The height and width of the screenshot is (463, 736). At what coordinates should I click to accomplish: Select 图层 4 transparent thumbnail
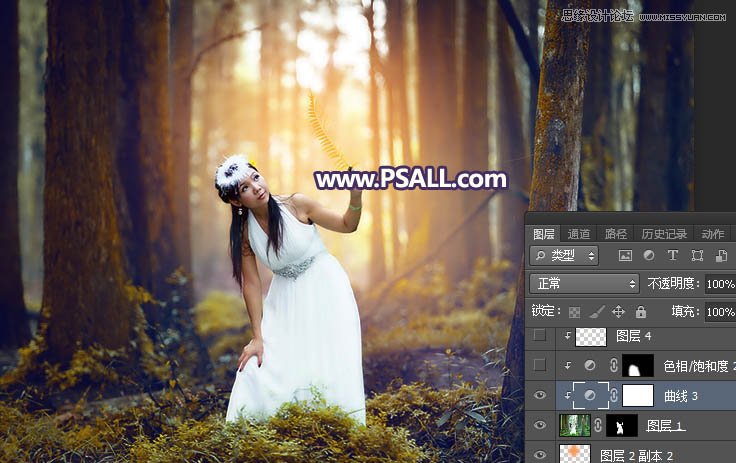[590, 336]
